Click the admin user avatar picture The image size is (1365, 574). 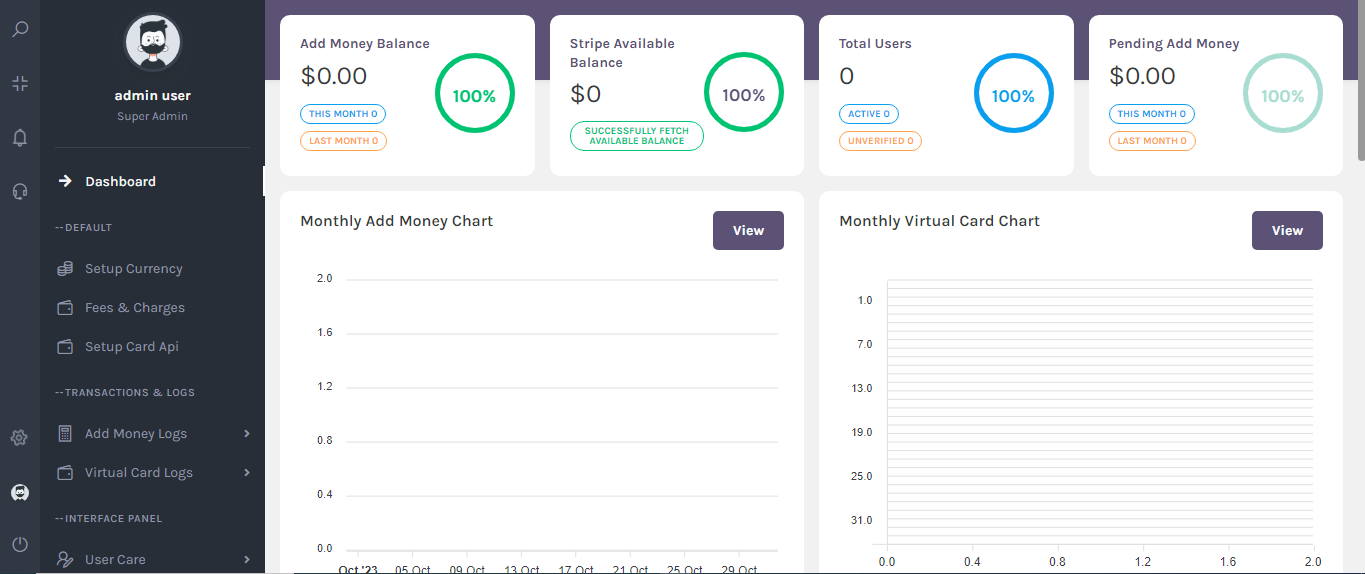click(152, 42)
